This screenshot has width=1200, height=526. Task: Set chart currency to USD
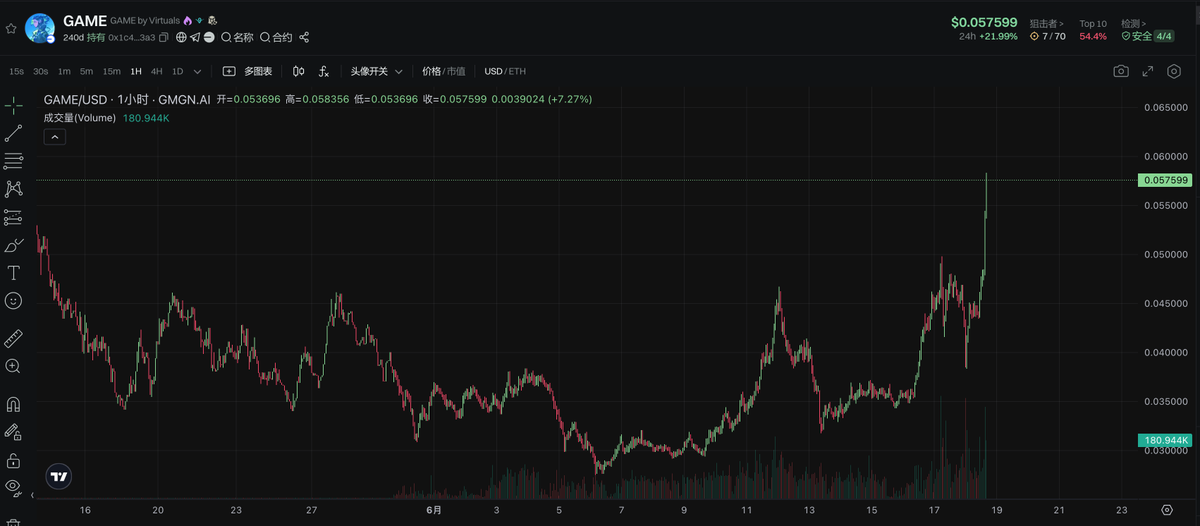(493, 71)
